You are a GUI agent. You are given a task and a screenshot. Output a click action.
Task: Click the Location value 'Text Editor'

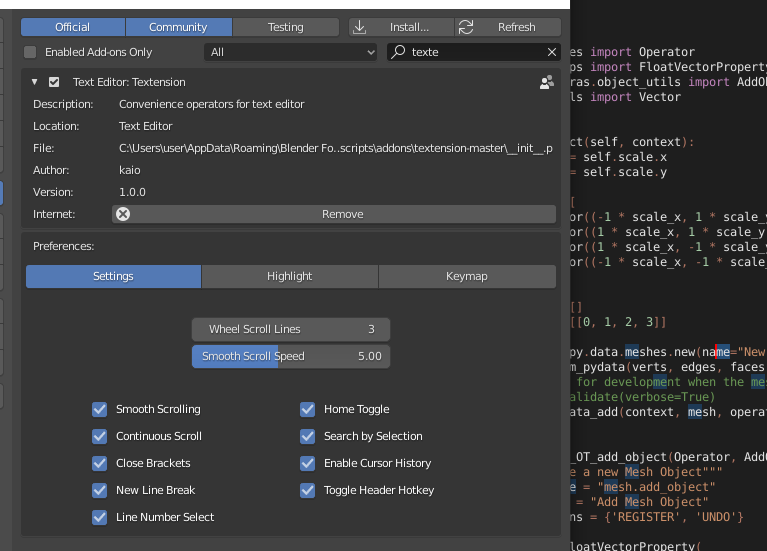pyautogui.click(x=146, y=126)
